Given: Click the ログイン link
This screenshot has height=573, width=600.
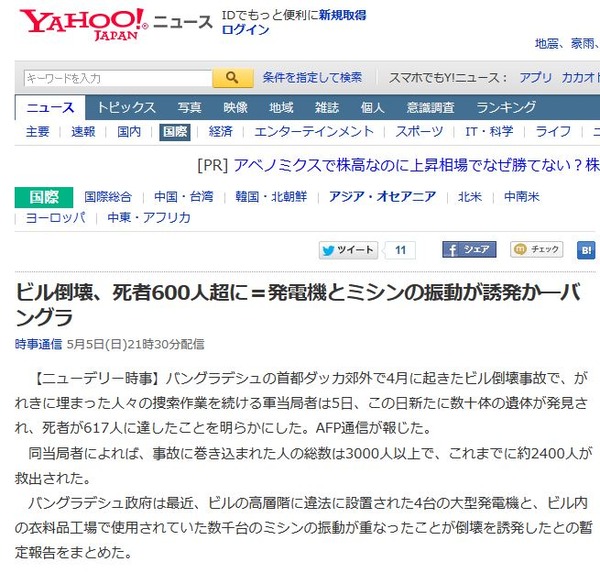Looking at the screenshot, I should click(245, 30).
